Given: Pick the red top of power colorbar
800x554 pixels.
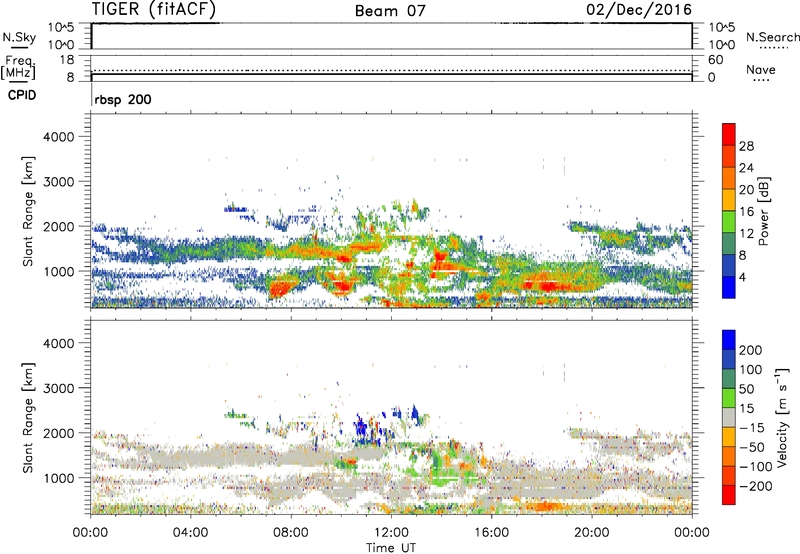Looking at the screenshot, I should pyautogui.click(x=729, y=134).
